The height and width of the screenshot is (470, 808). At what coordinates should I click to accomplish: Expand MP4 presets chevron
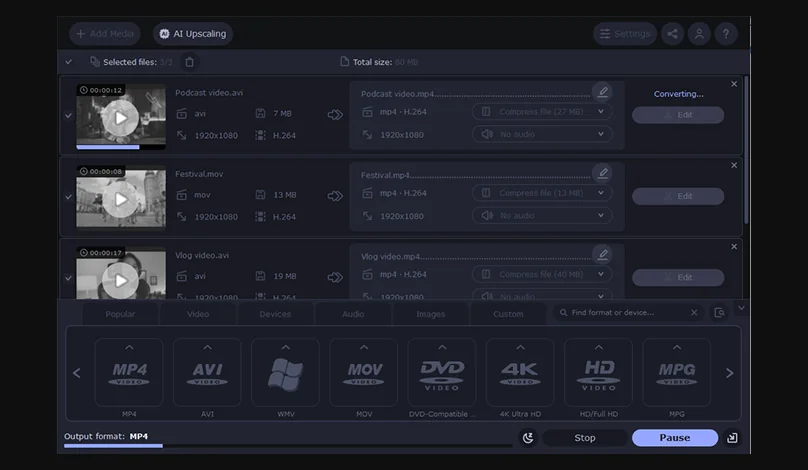[x=129, y=347]
